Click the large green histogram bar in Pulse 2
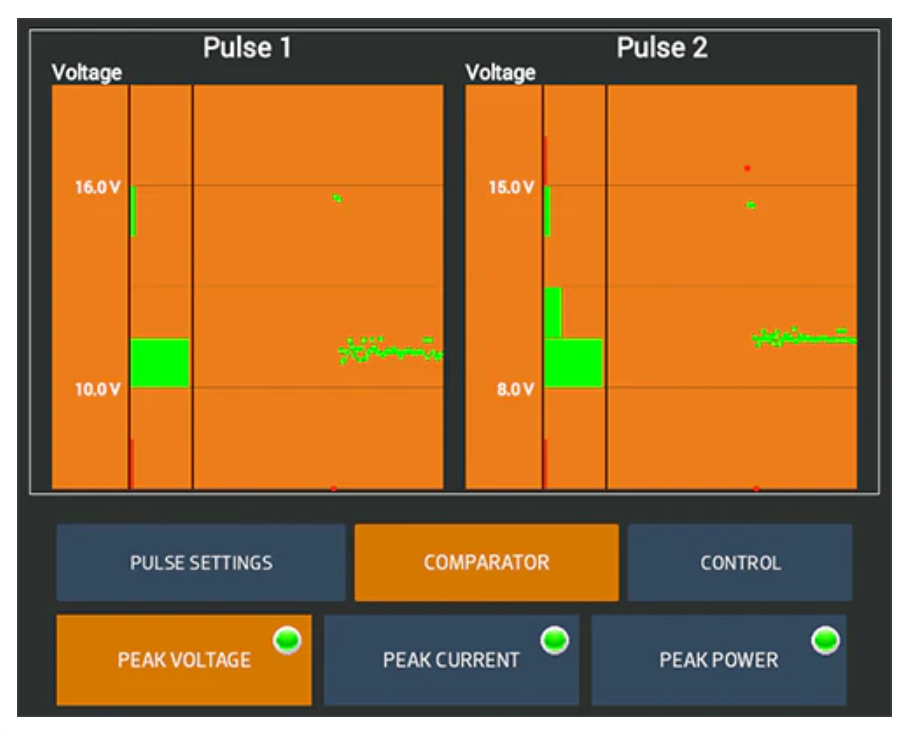 coord(573,363)
